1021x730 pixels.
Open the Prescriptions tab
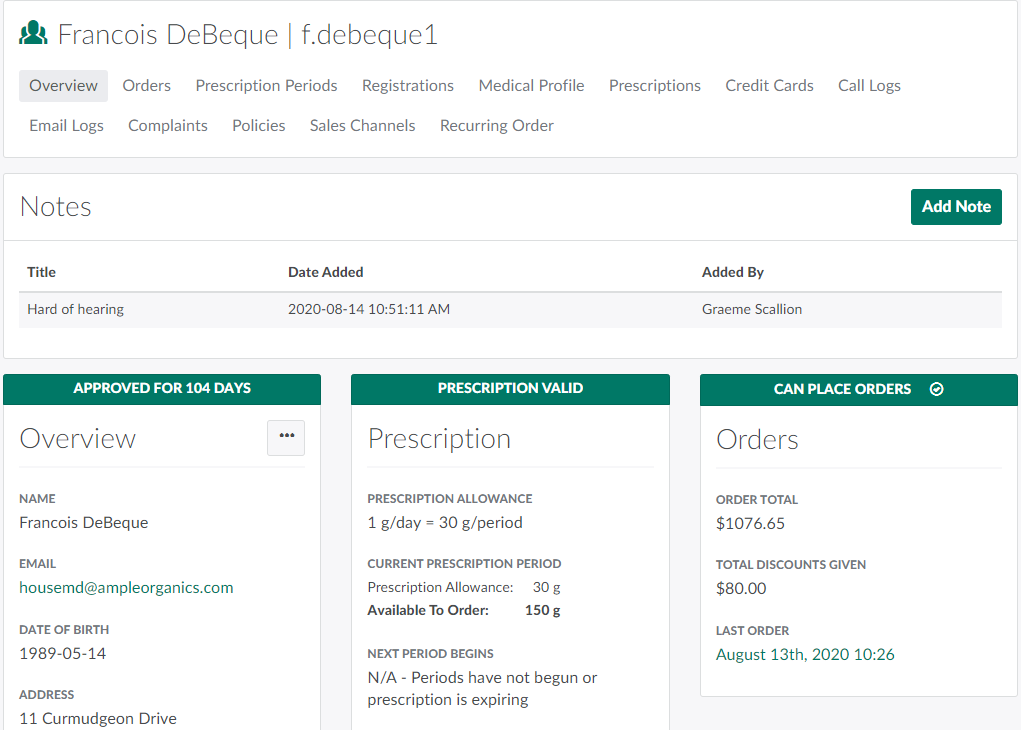(655, 86)
